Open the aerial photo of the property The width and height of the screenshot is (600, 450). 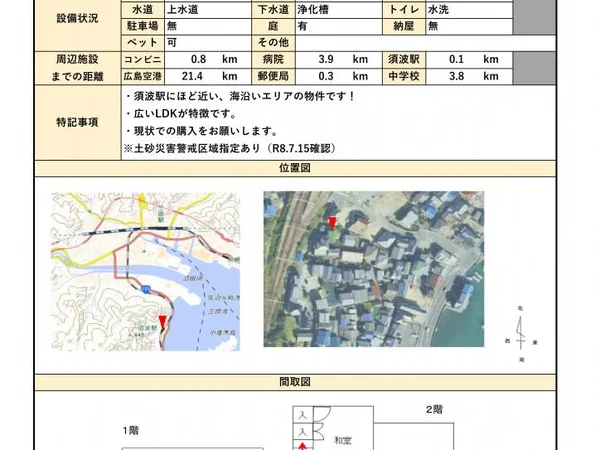pyautogui.click(x=374, y=269)
